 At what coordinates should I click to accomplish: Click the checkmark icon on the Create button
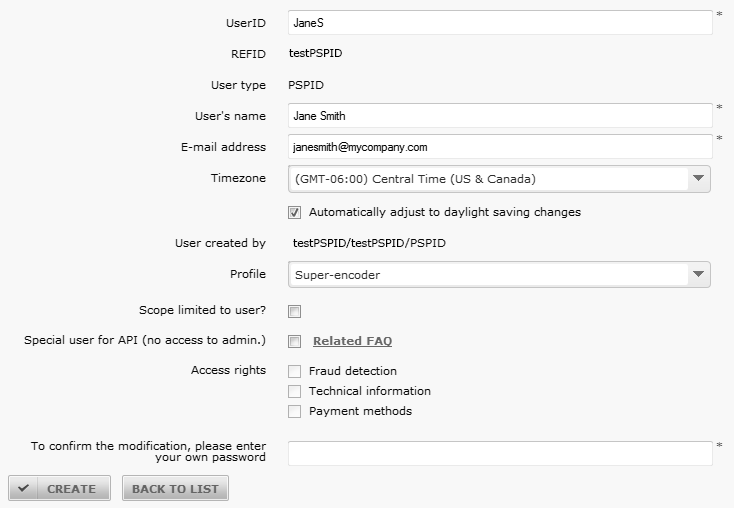23,488
